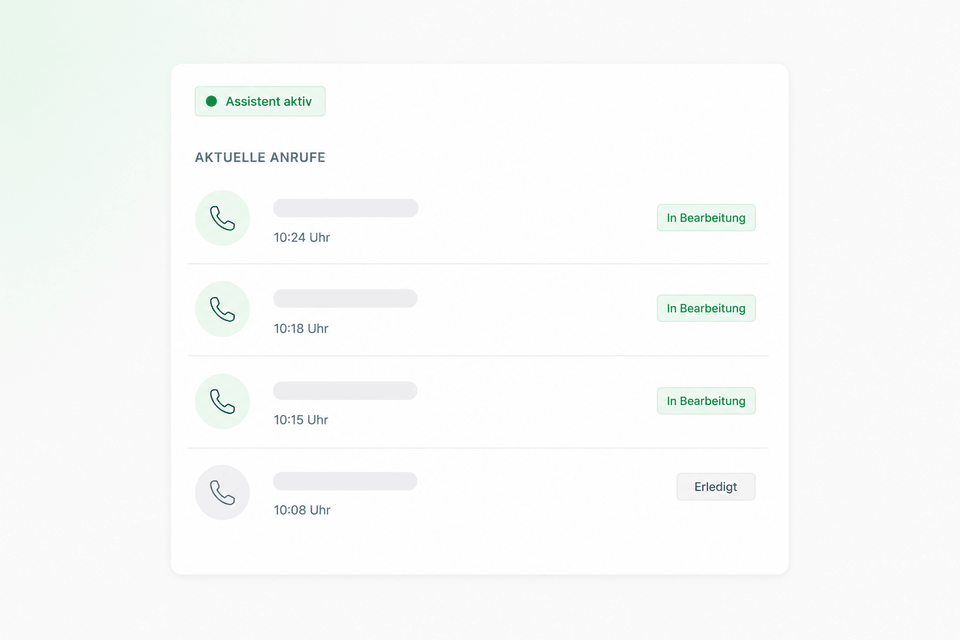The height and width of the screenshot is (640, 960).
Task: Click the 10:08 Uhr timestamp
Action: tap(302, 510)
